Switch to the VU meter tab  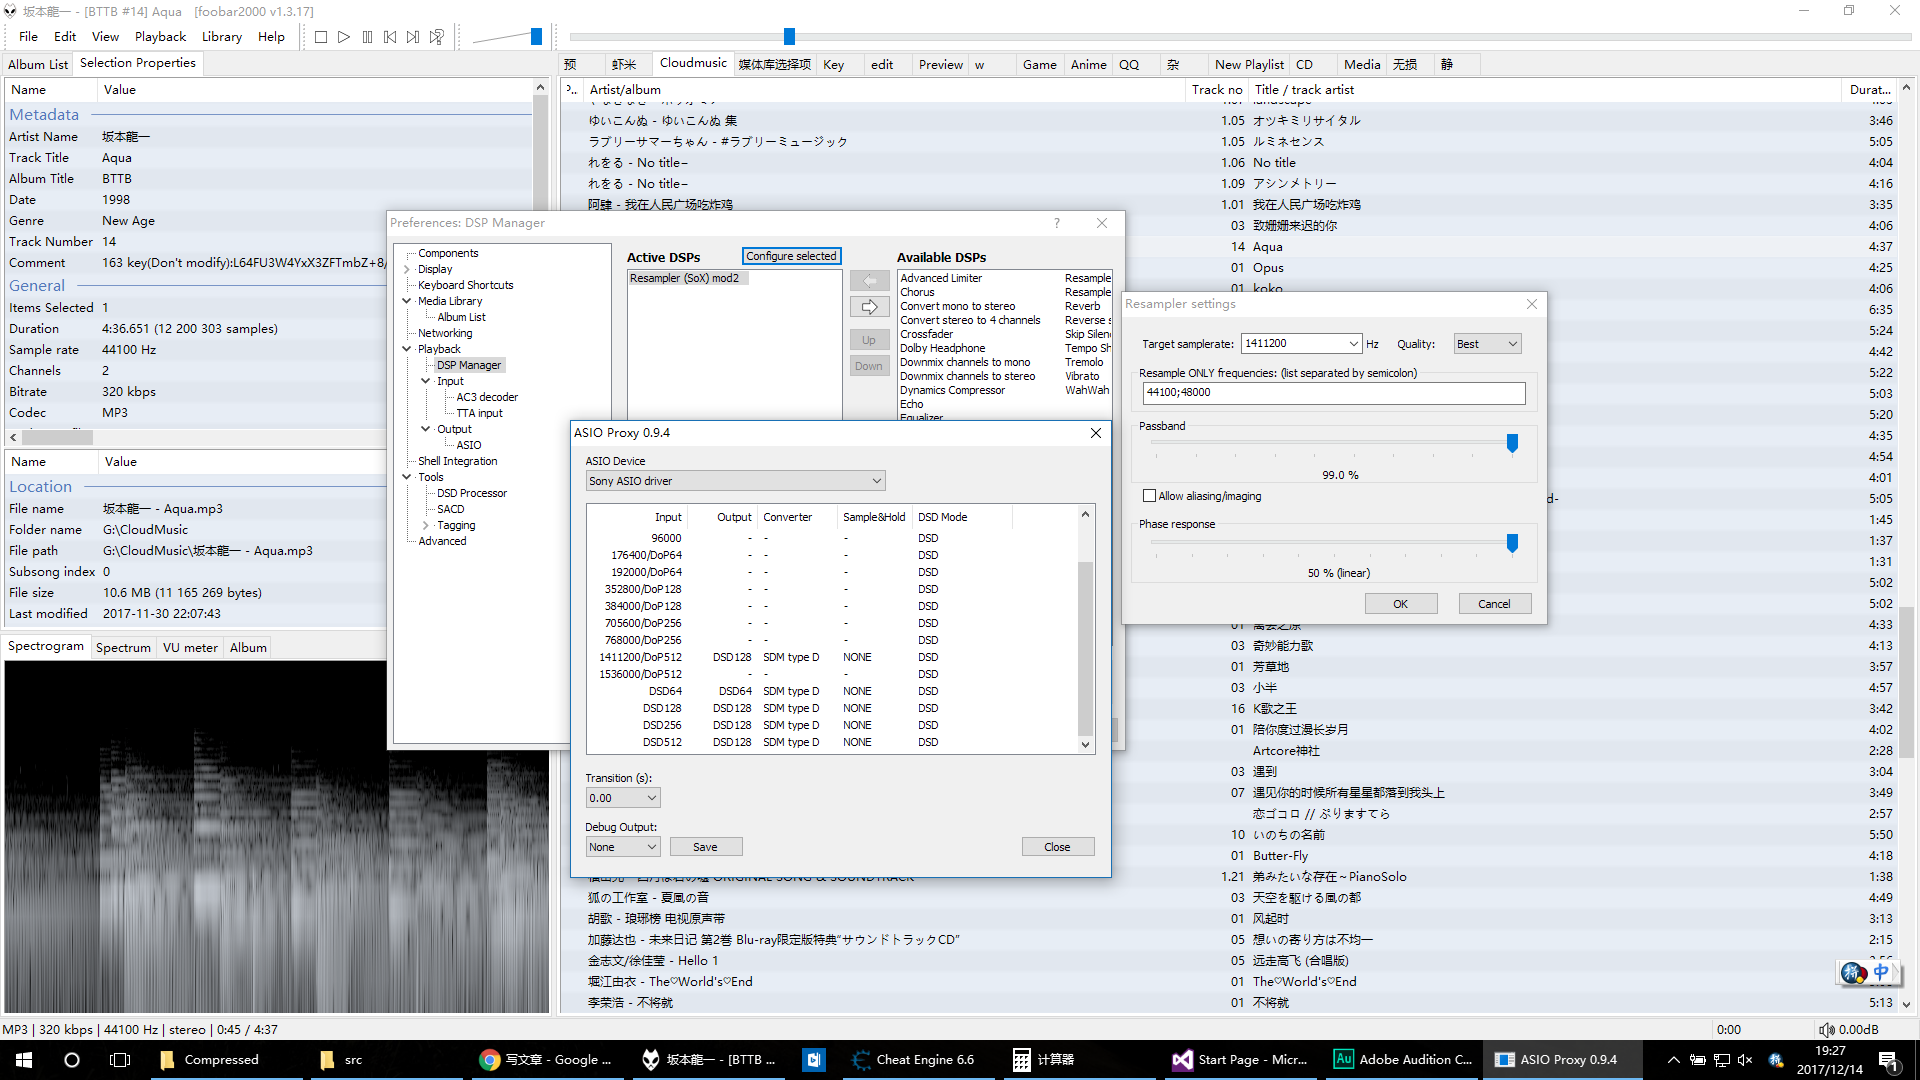pos(190,648)
